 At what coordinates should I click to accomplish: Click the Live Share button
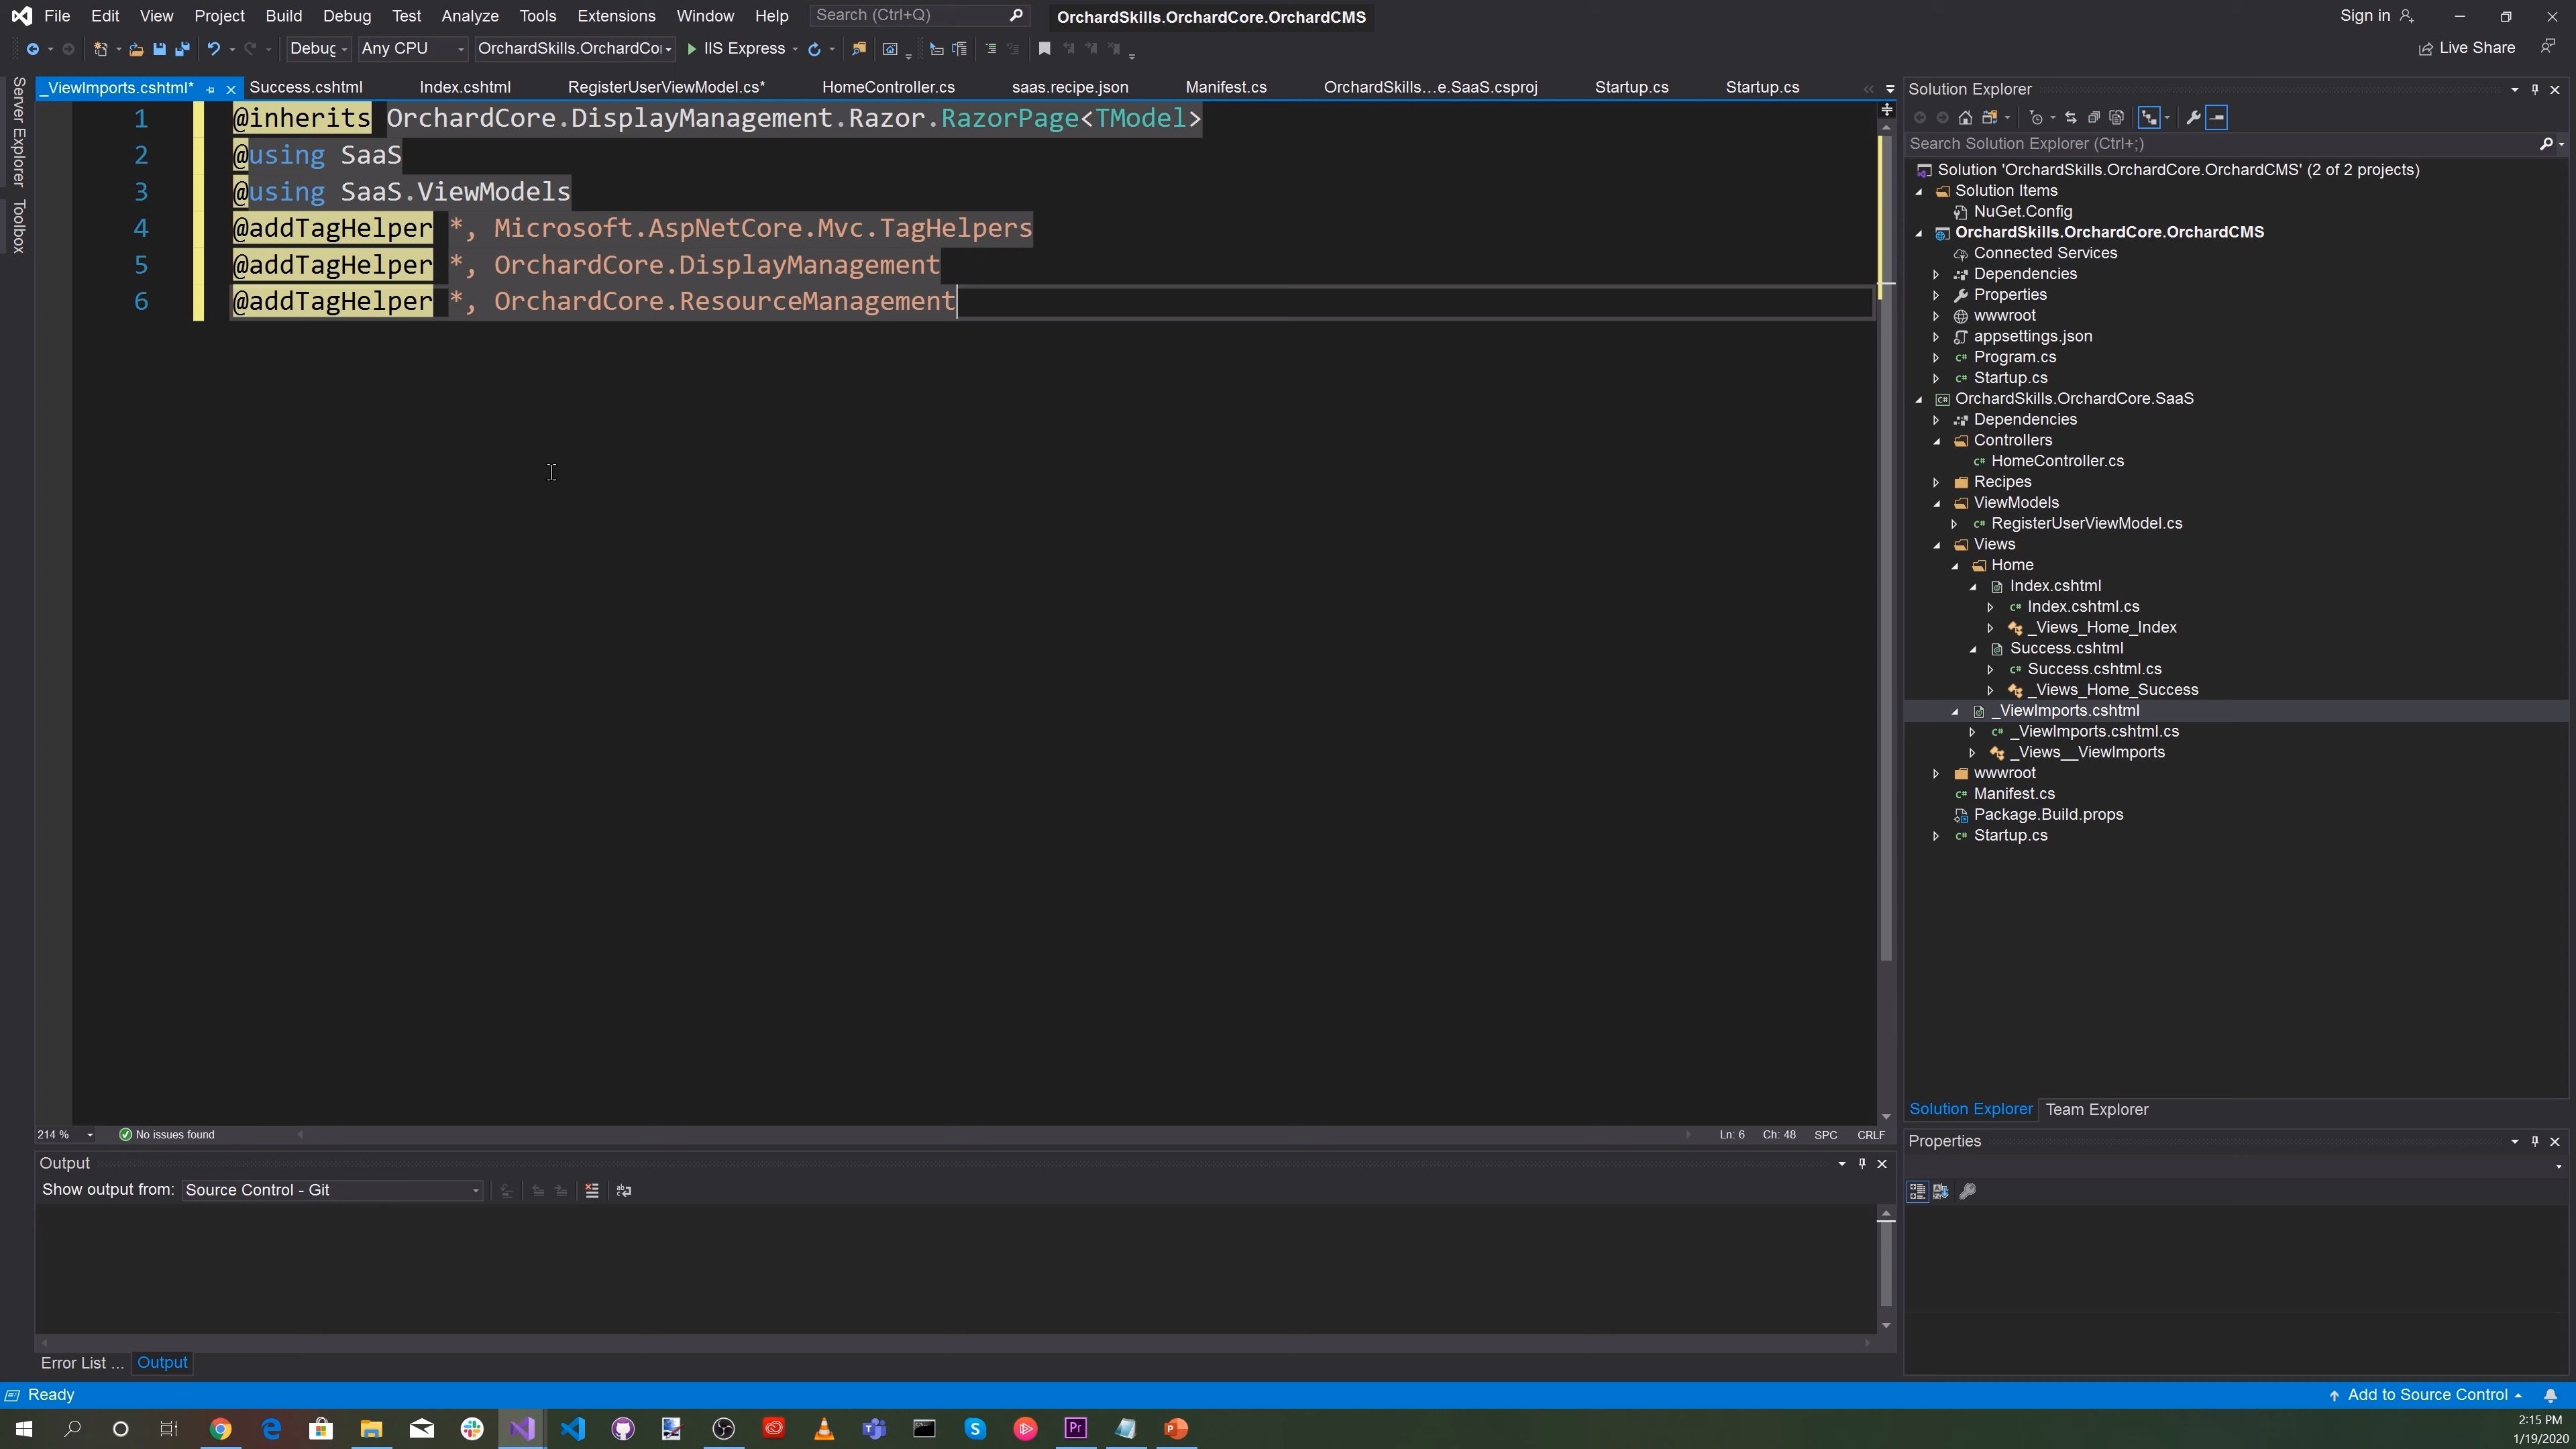coord(2467,48)
